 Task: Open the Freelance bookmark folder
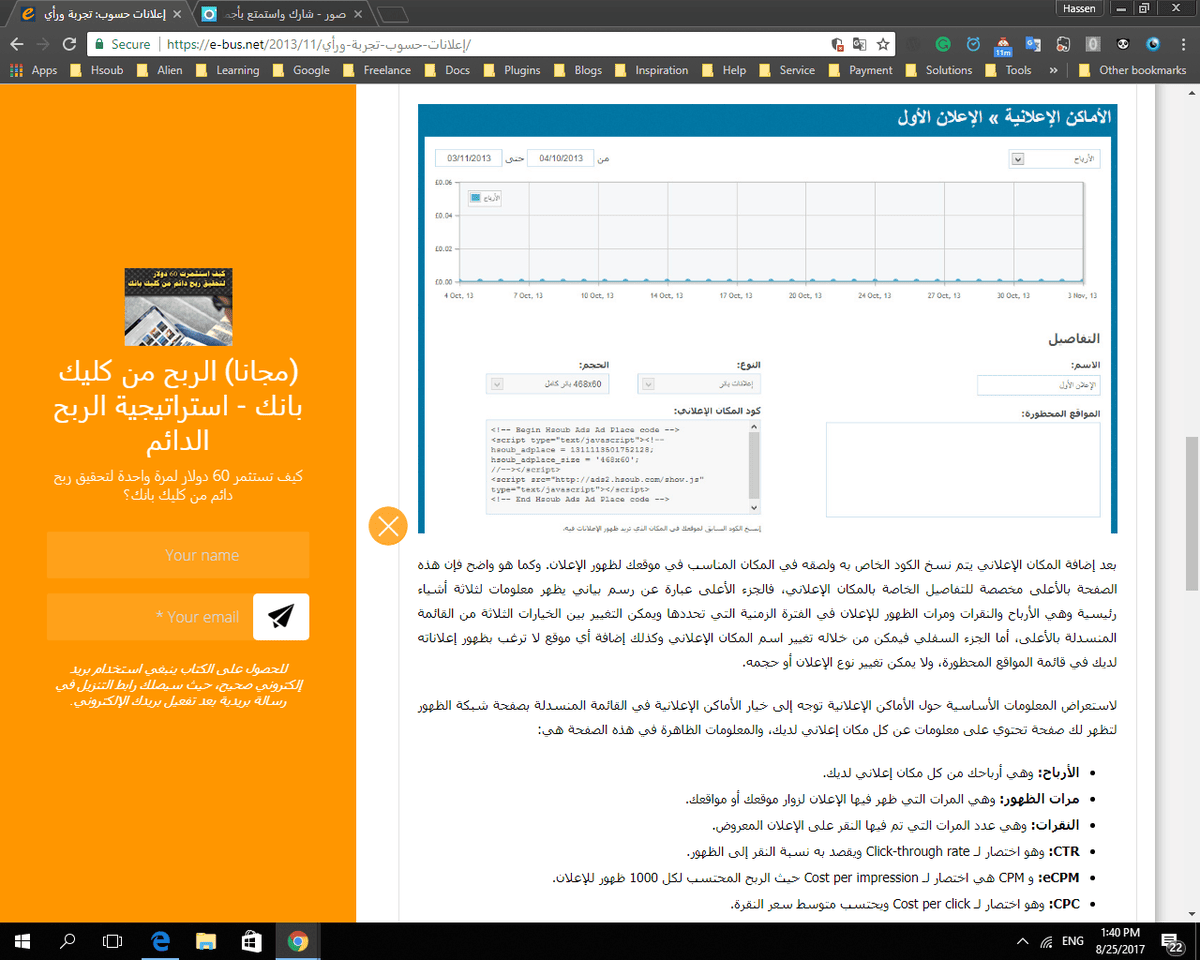376,70
